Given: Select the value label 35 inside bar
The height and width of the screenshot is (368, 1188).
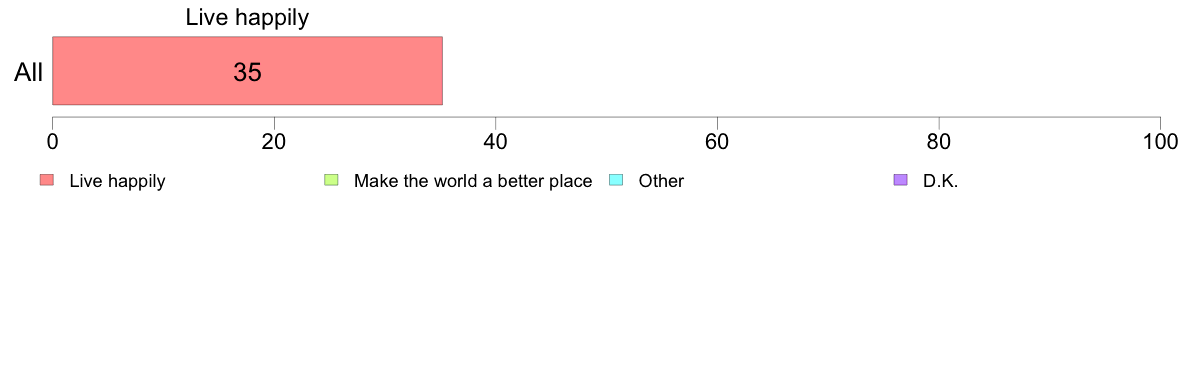Looking at the screenshot, I should 247,72.
